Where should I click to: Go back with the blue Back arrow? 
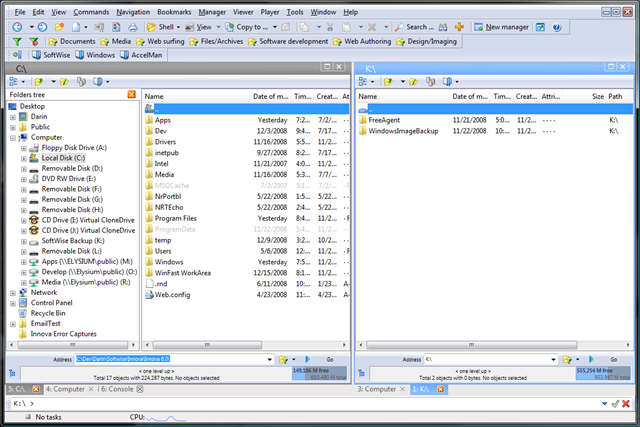tap(17, 27)
